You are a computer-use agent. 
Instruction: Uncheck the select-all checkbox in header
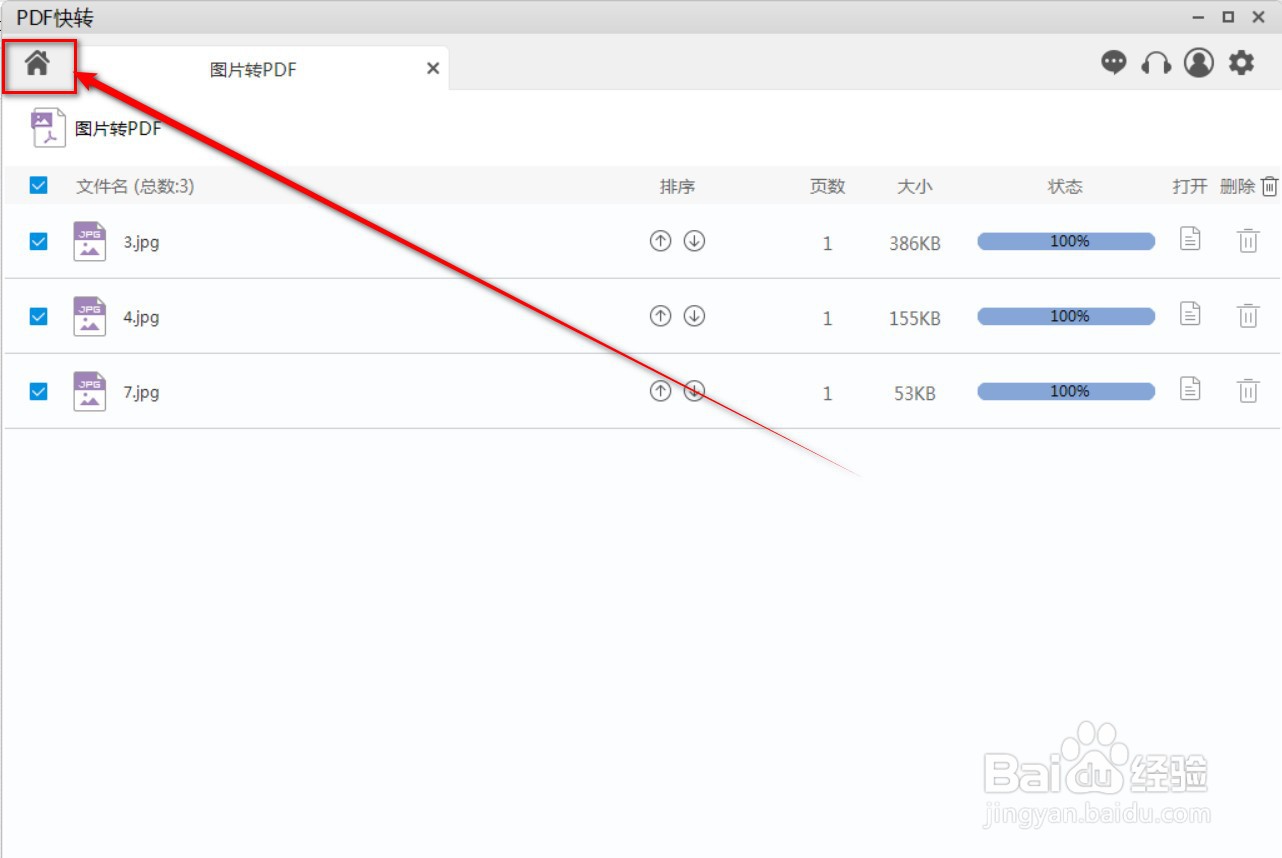(38, 186)
